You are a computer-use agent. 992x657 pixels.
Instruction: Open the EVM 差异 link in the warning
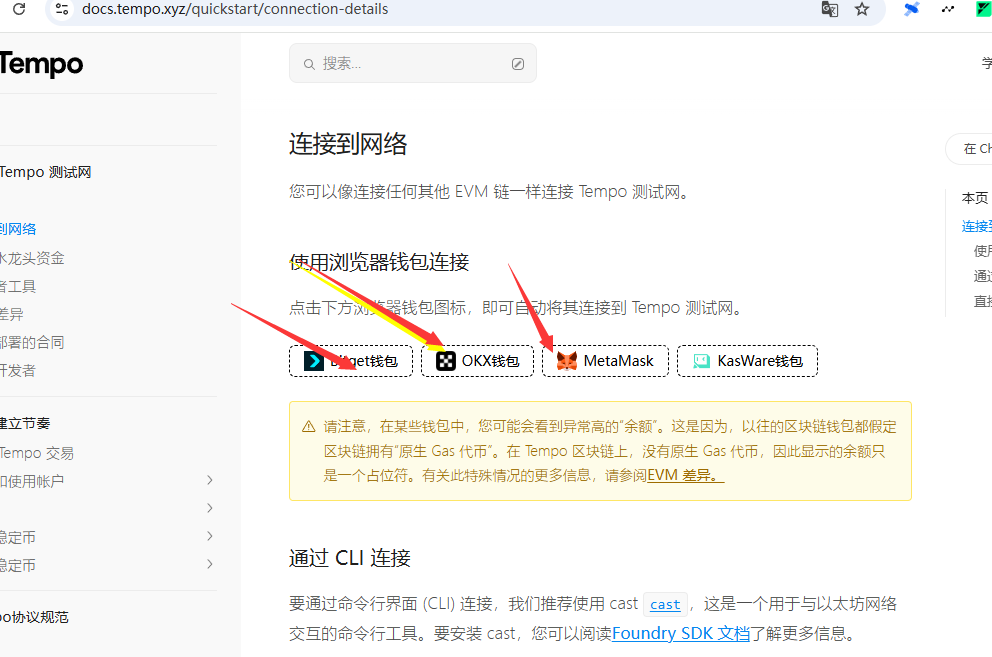coord(685,476)
